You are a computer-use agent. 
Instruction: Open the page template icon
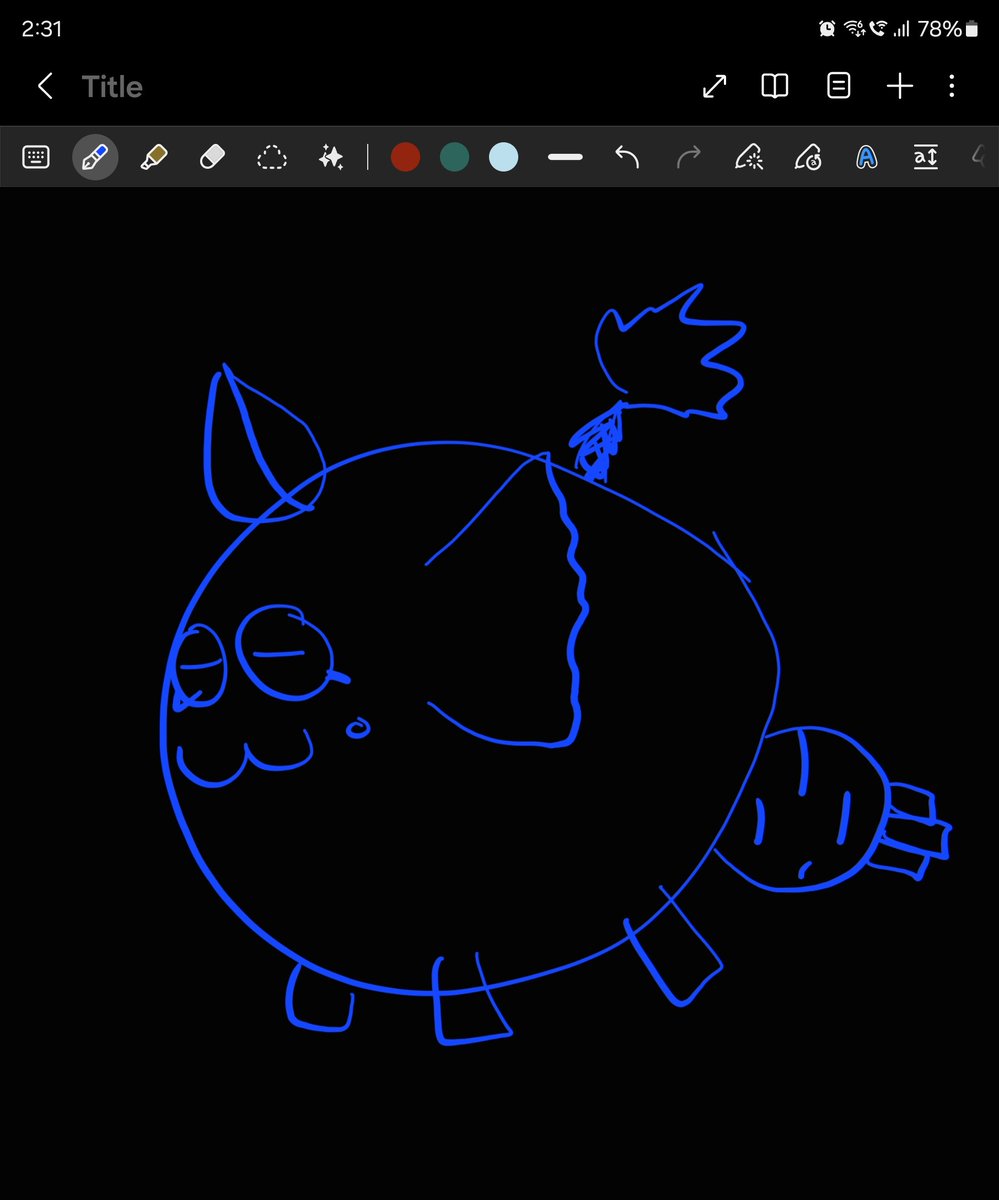click(839, 87)
